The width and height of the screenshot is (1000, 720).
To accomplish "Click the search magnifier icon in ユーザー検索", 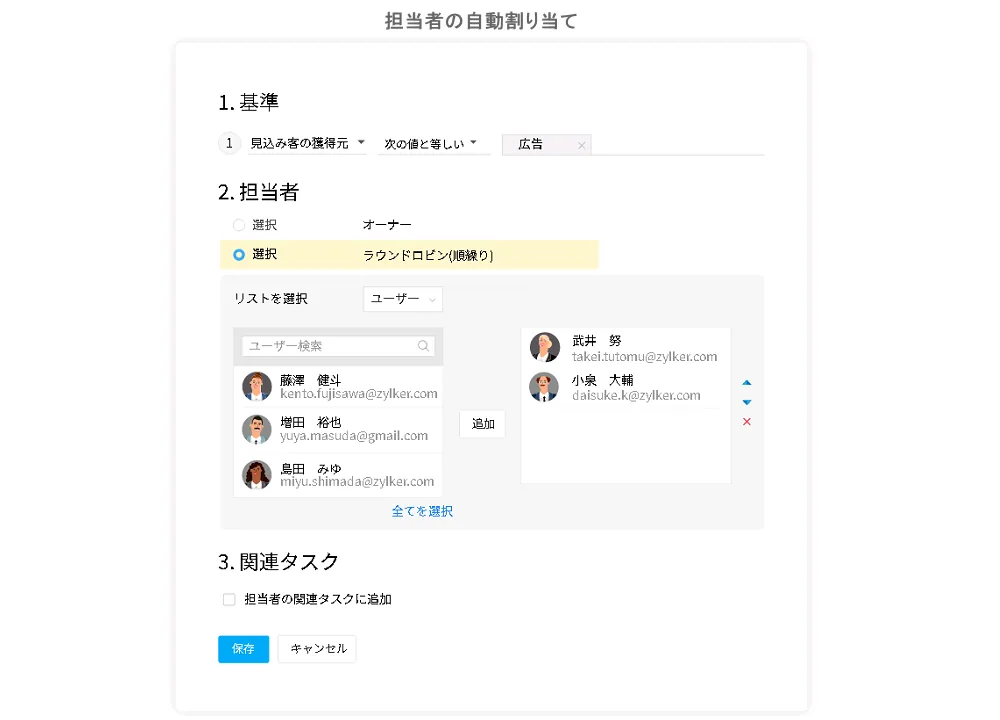I will pos(423,346).
